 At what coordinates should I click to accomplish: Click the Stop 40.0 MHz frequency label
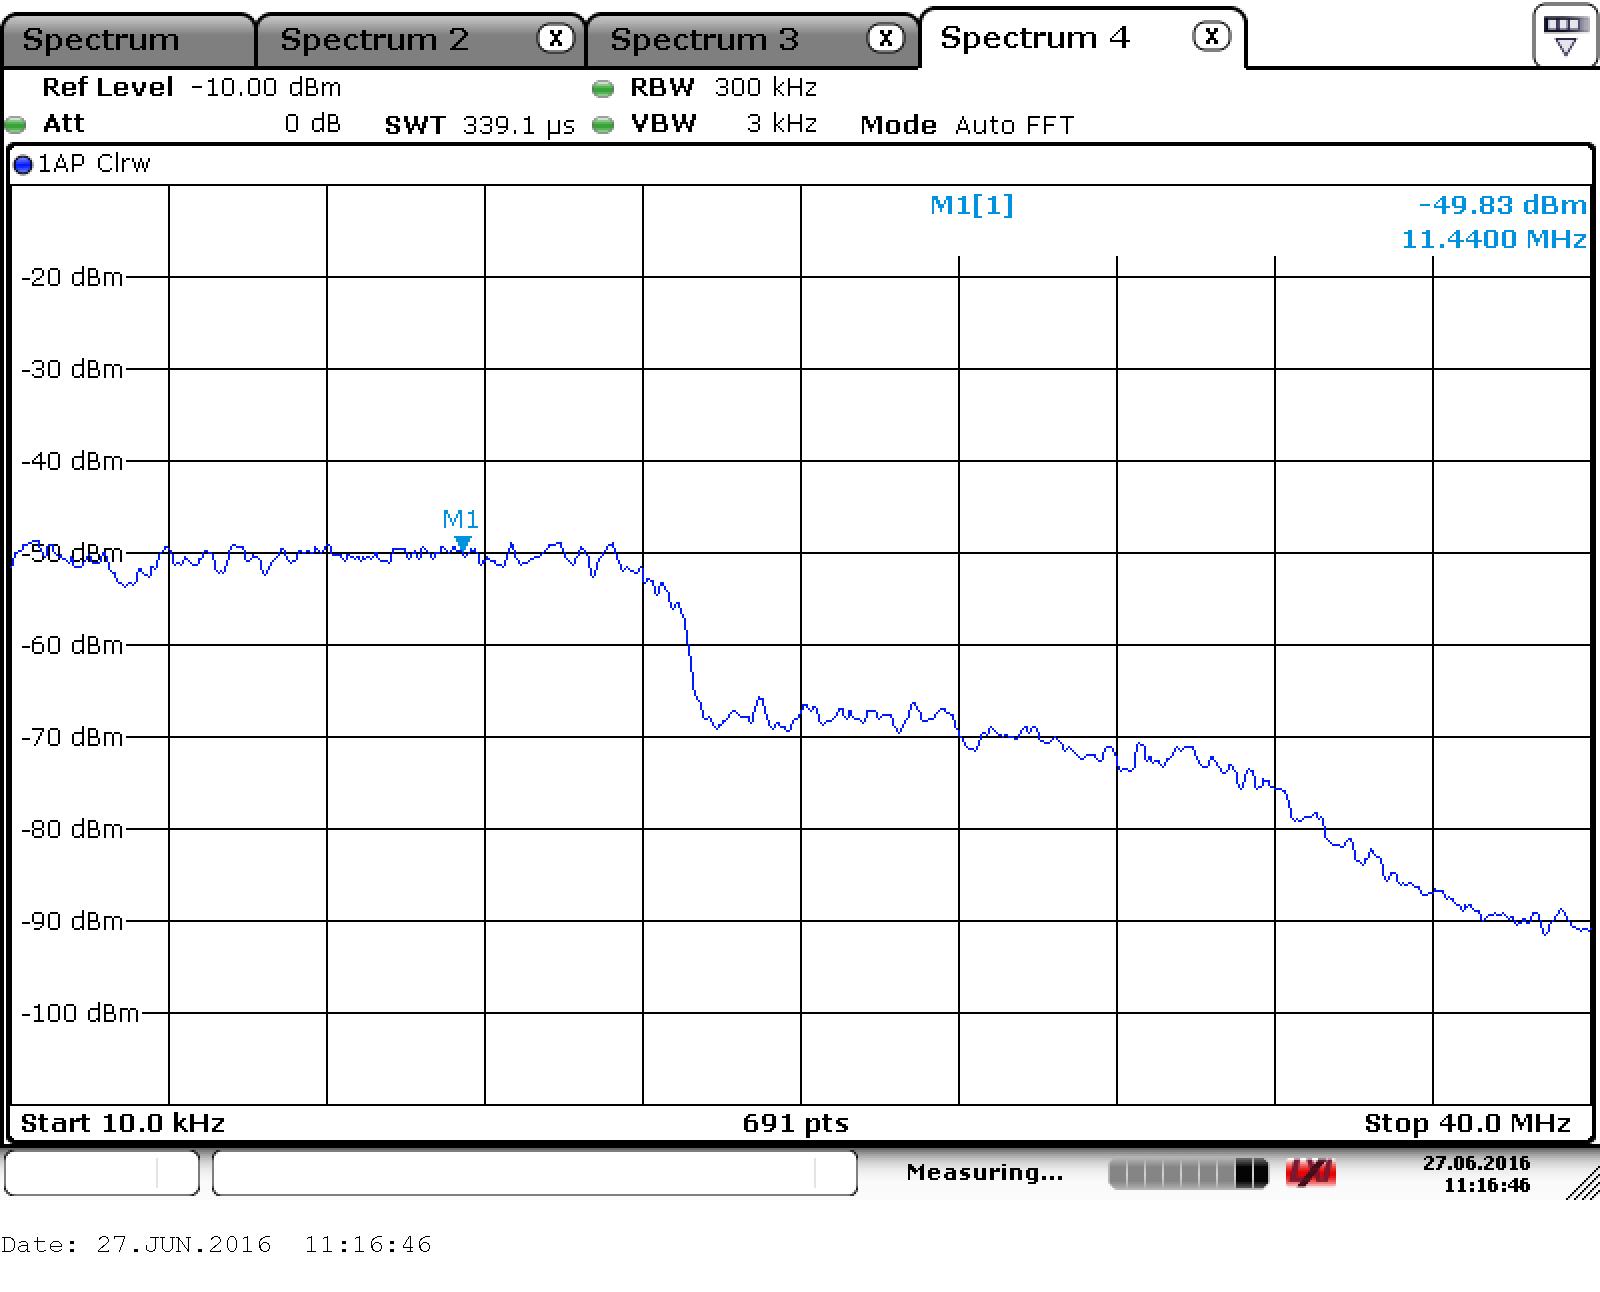pos(1467,1123)
